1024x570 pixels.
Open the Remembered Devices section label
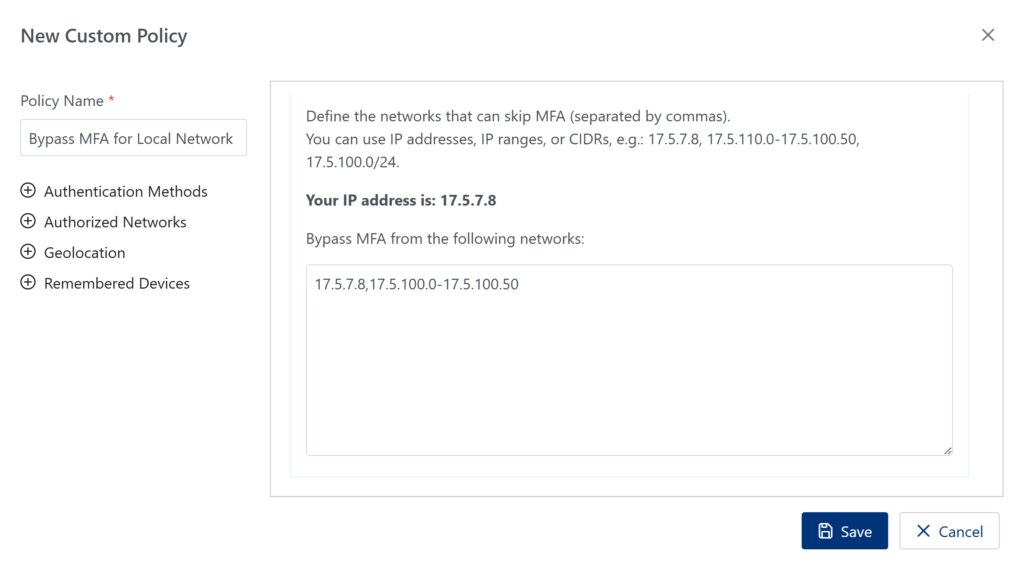tap(117, 283)
